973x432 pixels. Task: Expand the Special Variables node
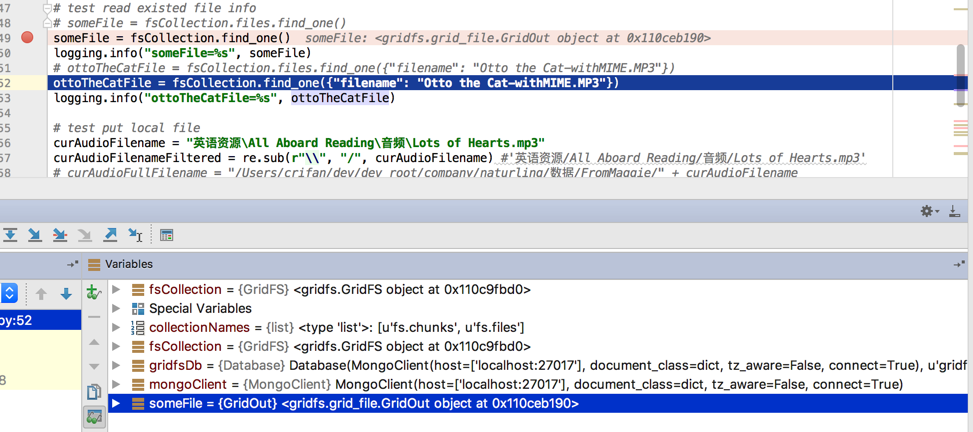point(116,309)
